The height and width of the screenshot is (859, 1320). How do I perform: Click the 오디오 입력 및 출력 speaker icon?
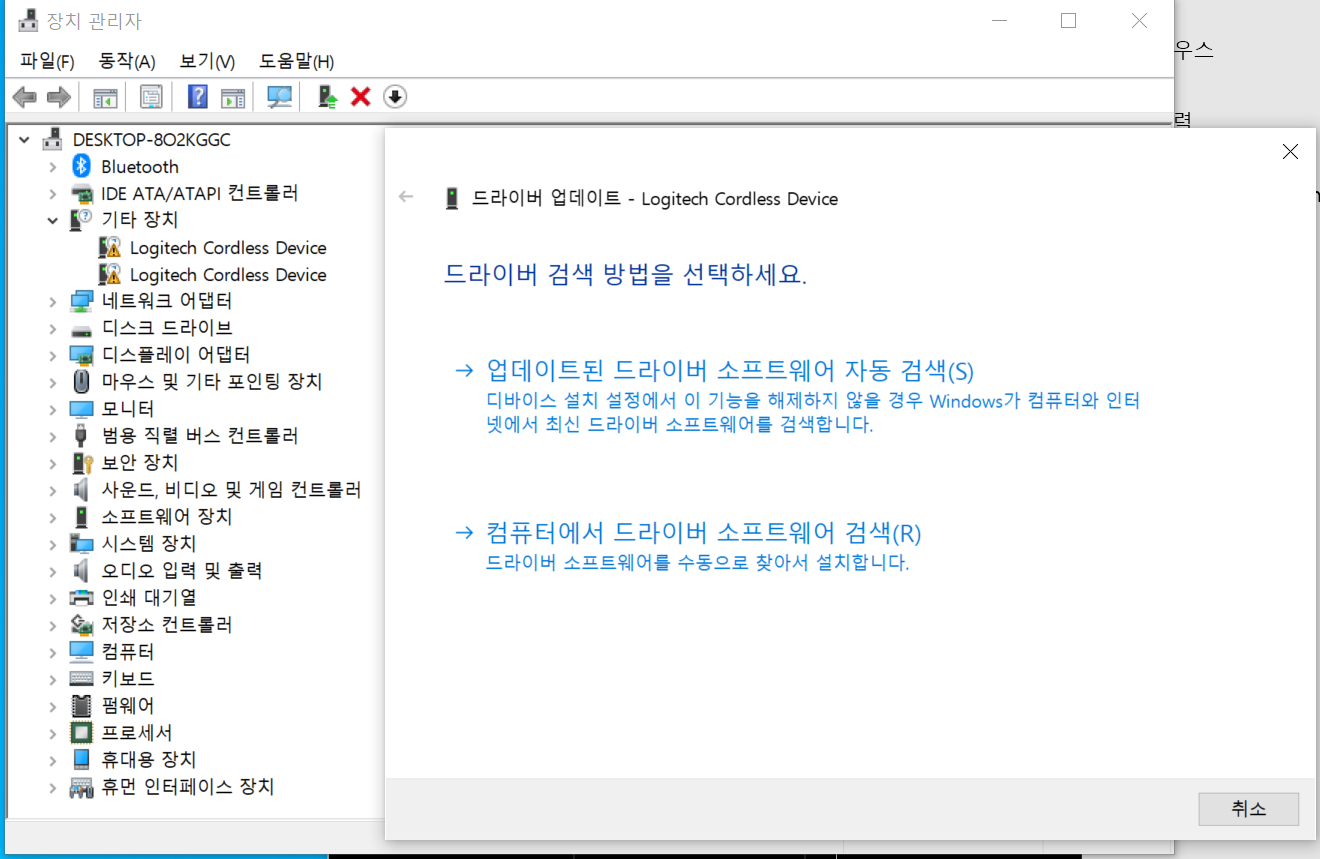[x=82, y=571]
